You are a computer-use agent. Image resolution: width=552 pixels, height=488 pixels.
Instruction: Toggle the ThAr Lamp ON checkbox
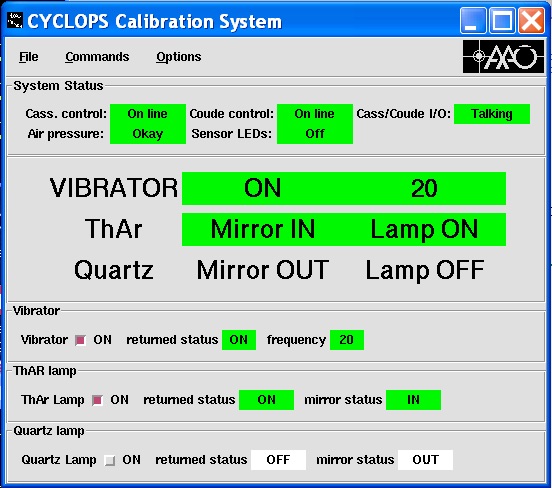pyautogui.click(x=97, y=400)
